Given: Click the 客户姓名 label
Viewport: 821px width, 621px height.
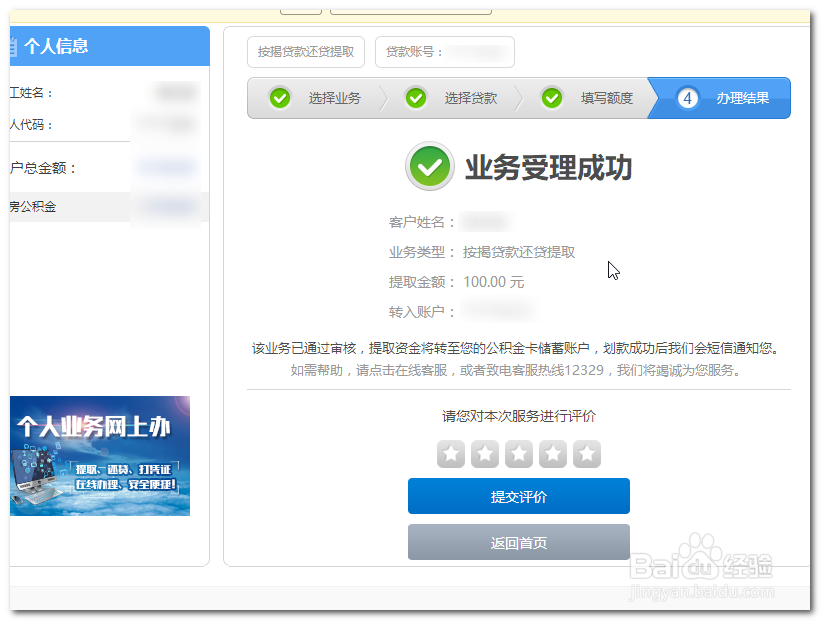Looking at the screenshot, I should pos(421,222).
